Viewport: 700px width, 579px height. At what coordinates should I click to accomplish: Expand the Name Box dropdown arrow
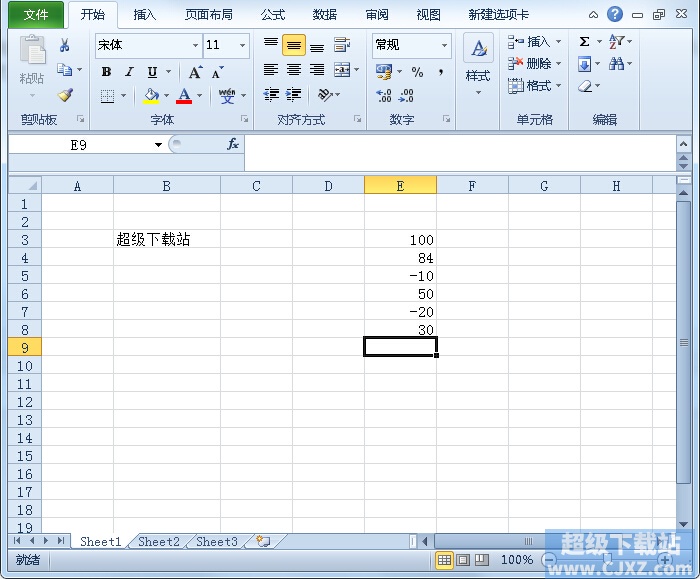[158, 145]
